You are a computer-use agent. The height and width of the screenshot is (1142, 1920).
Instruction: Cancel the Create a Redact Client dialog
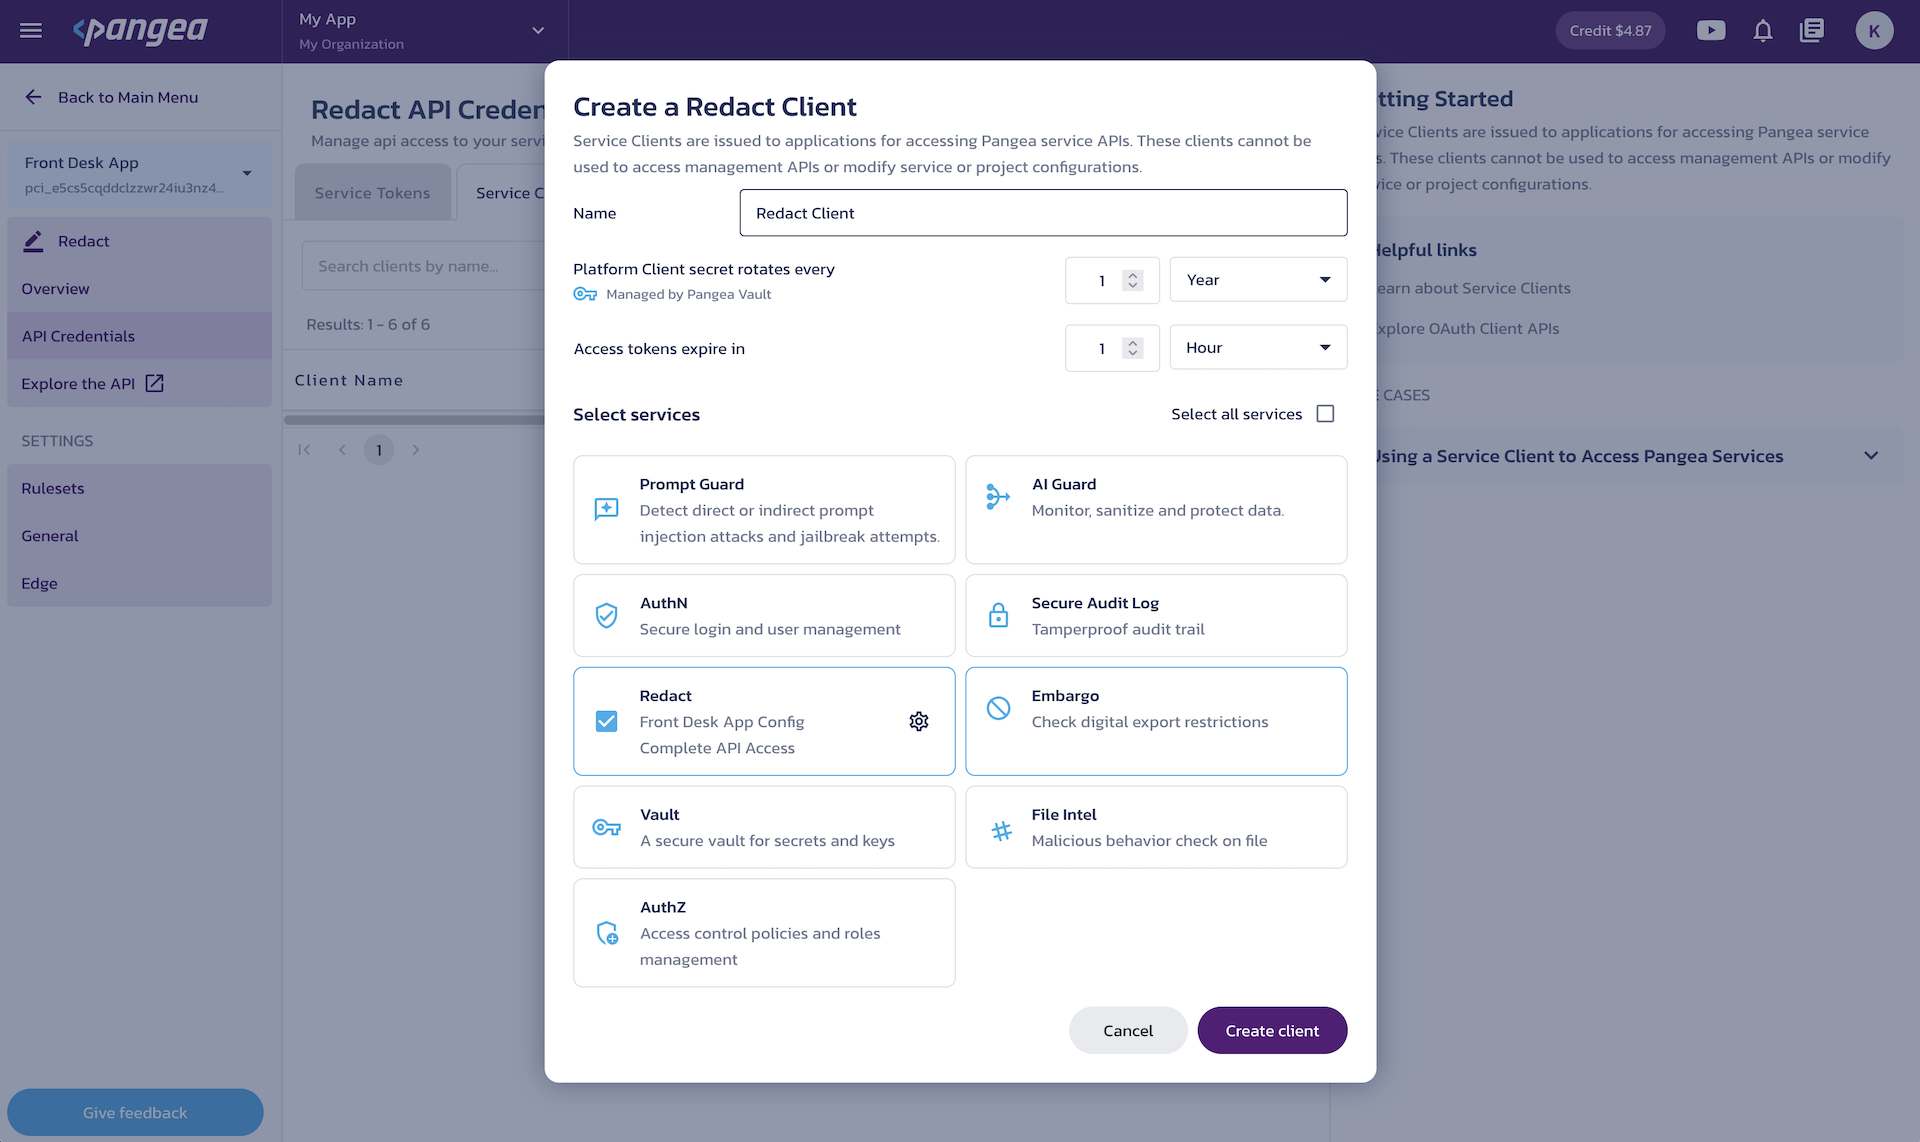click(1128, 1030)
